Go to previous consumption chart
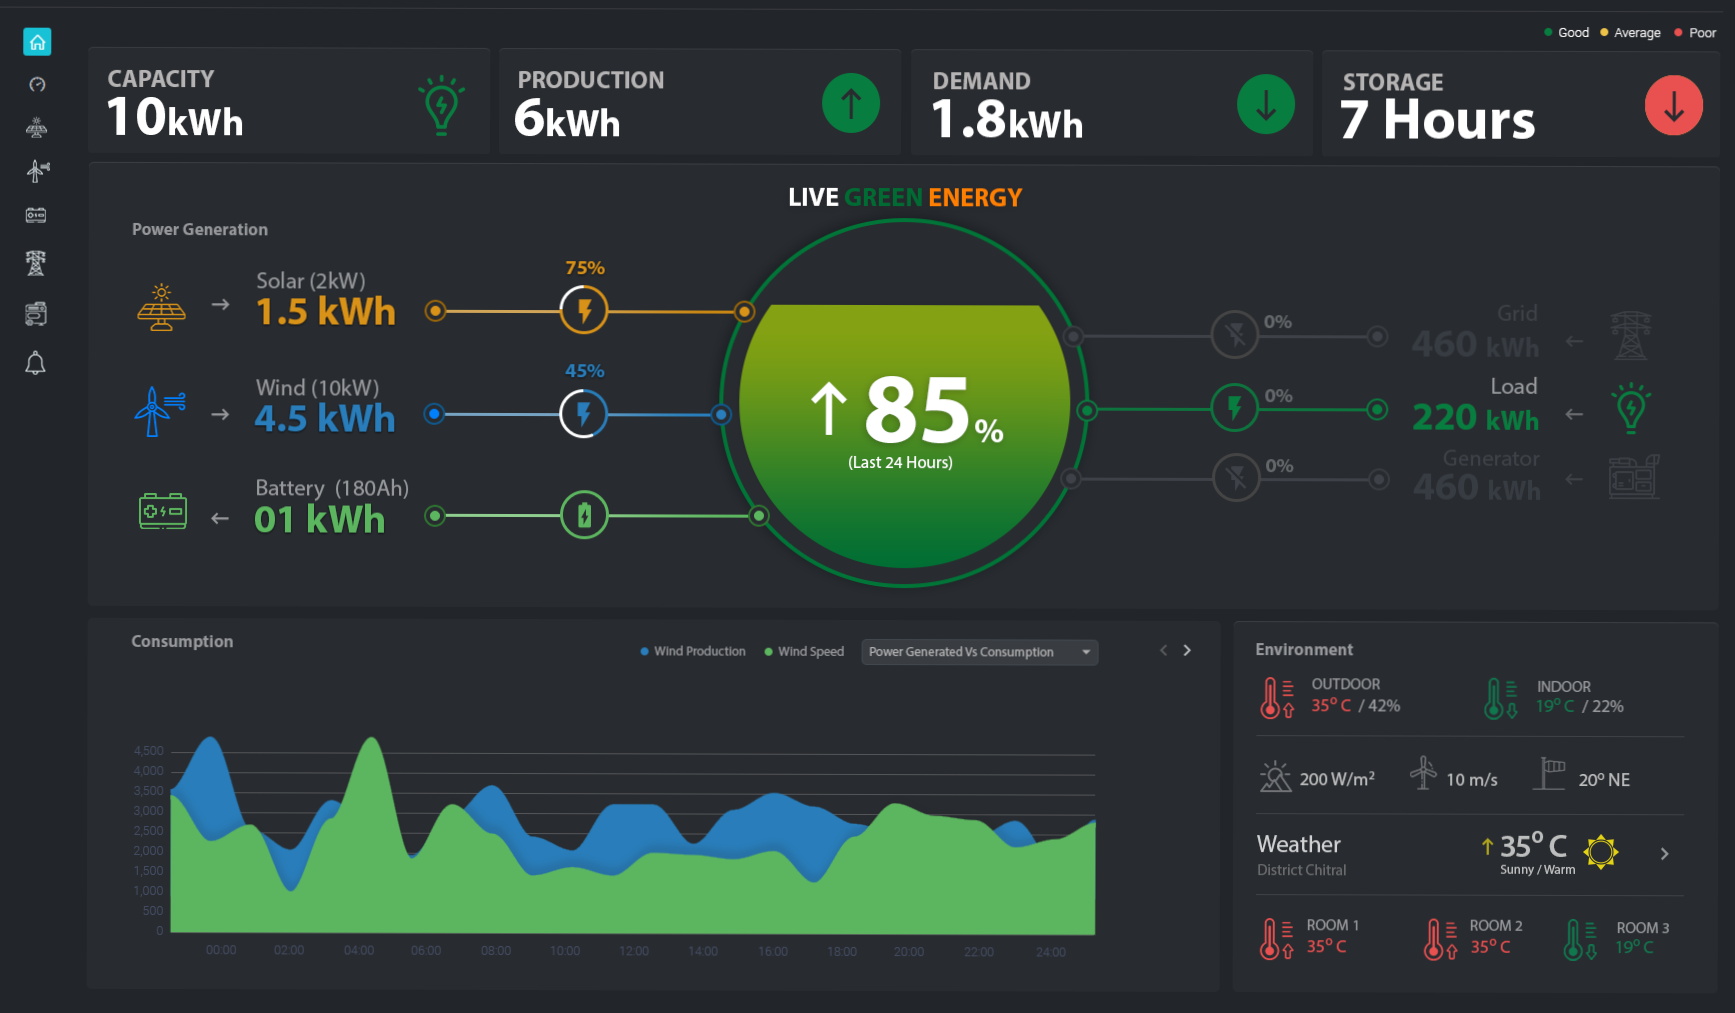The width and height of the screenshot is (1735, 1013). coord(1163,651)
